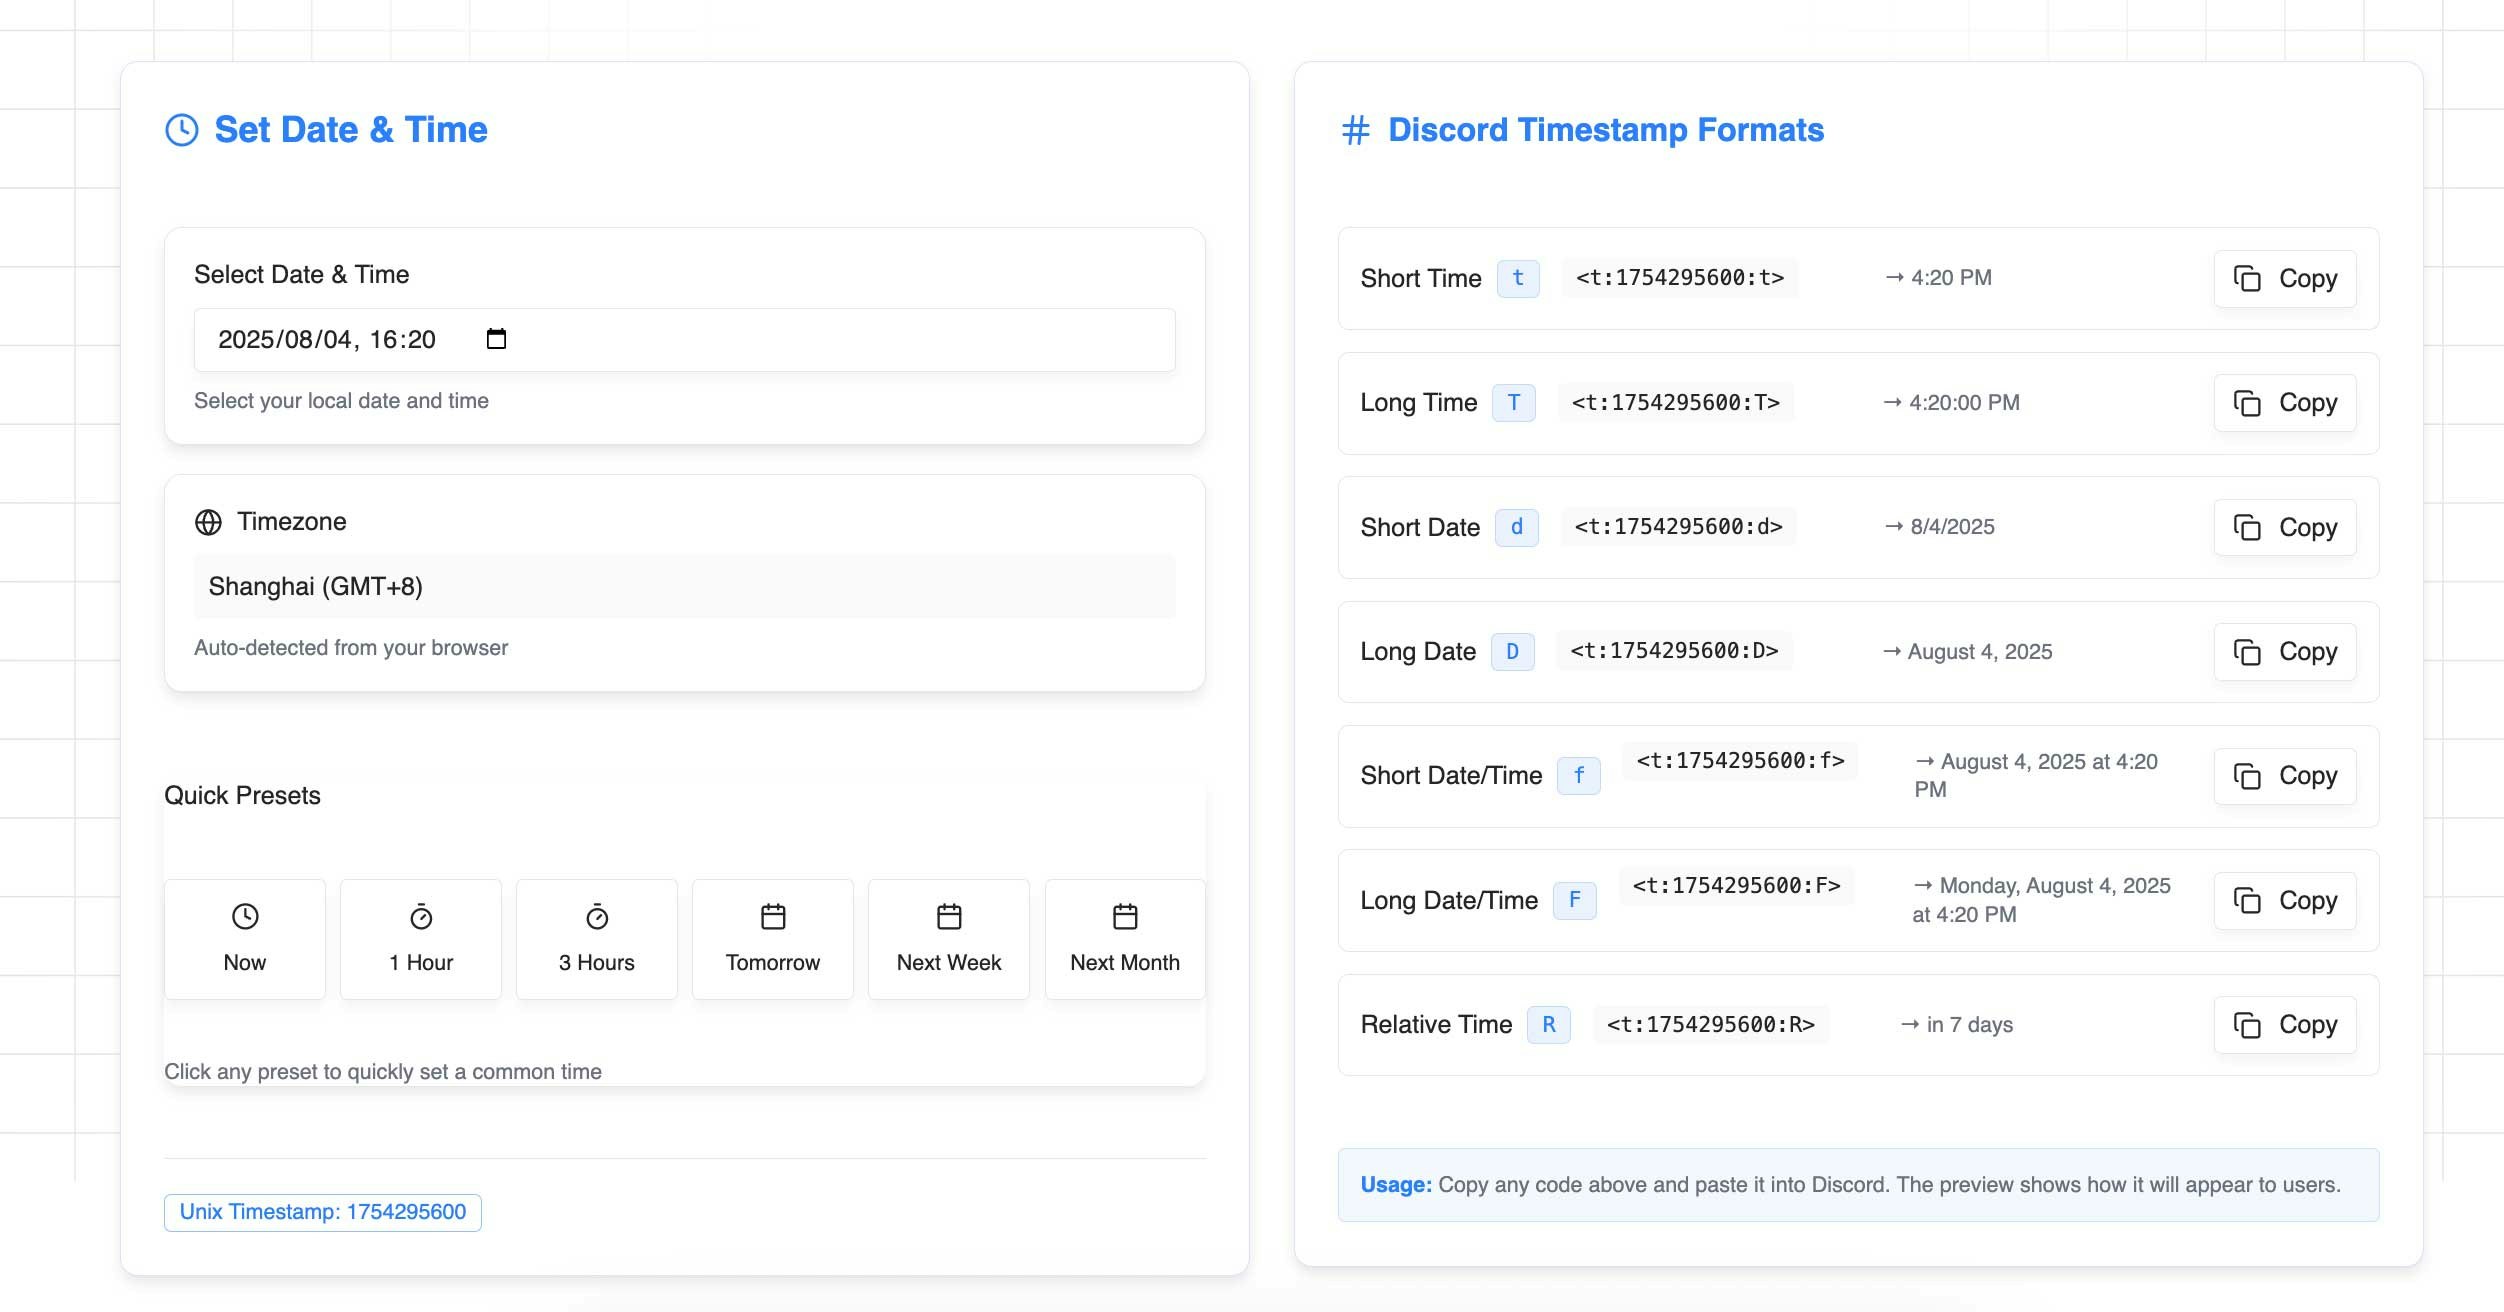The width and height of the screenshot is (2504, 1312).
Task: Click the lowercase t format badge
Action: (x=1518, y=278)
